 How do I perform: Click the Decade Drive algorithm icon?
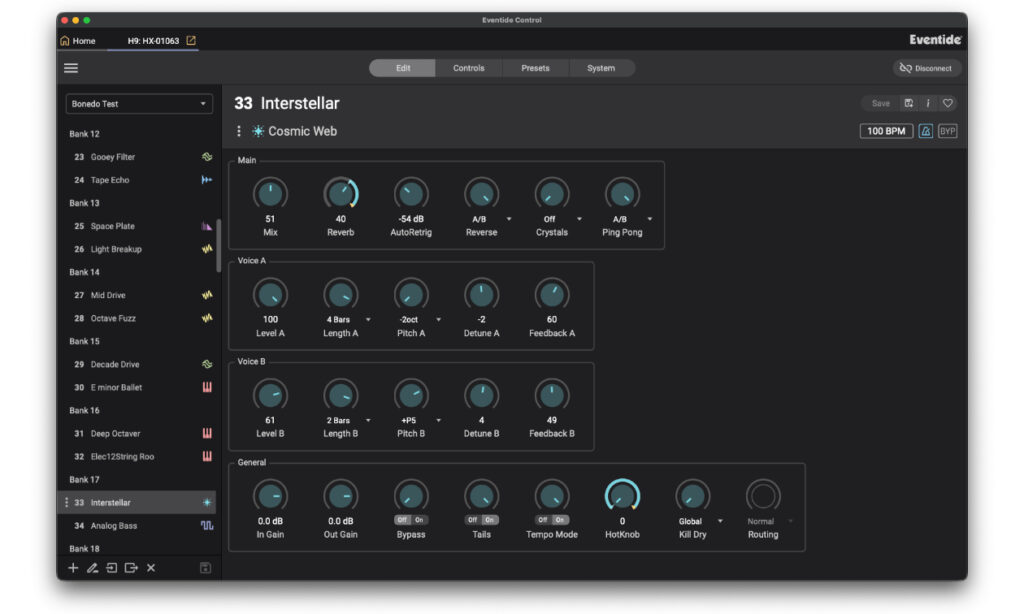(x=207, y=364)
